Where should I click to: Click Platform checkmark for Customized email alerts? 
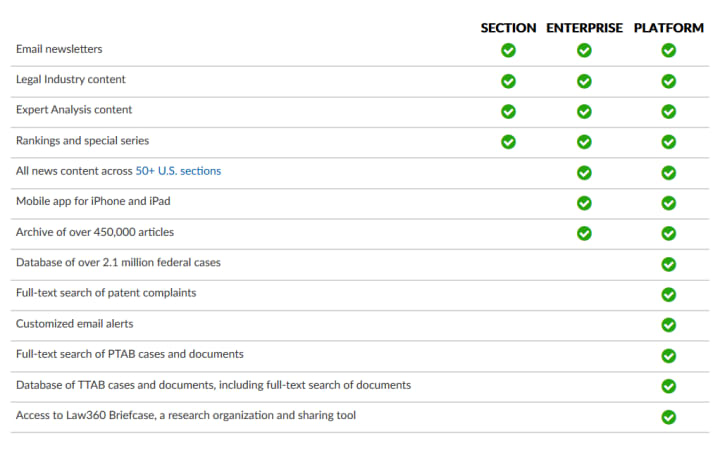[669, 325]
